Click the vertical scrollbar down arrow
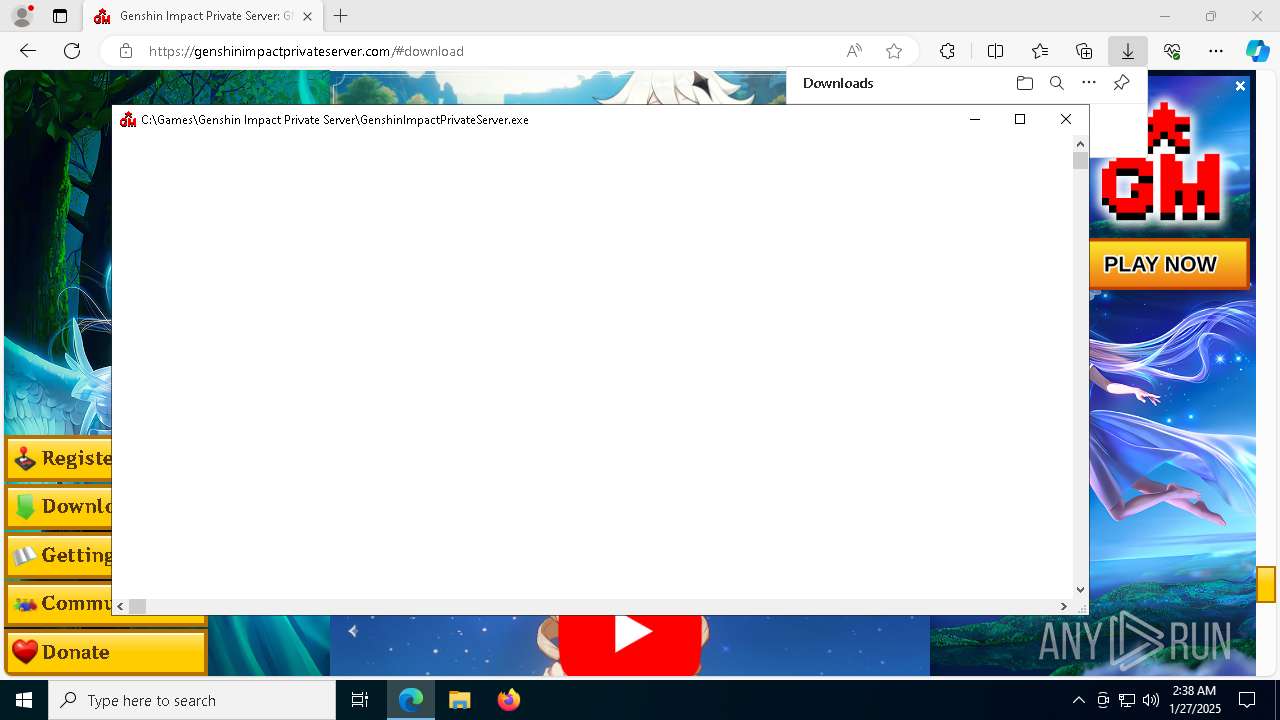Image resolution: width=1280 pixels, height=720 pixels. coord(1080,590)
